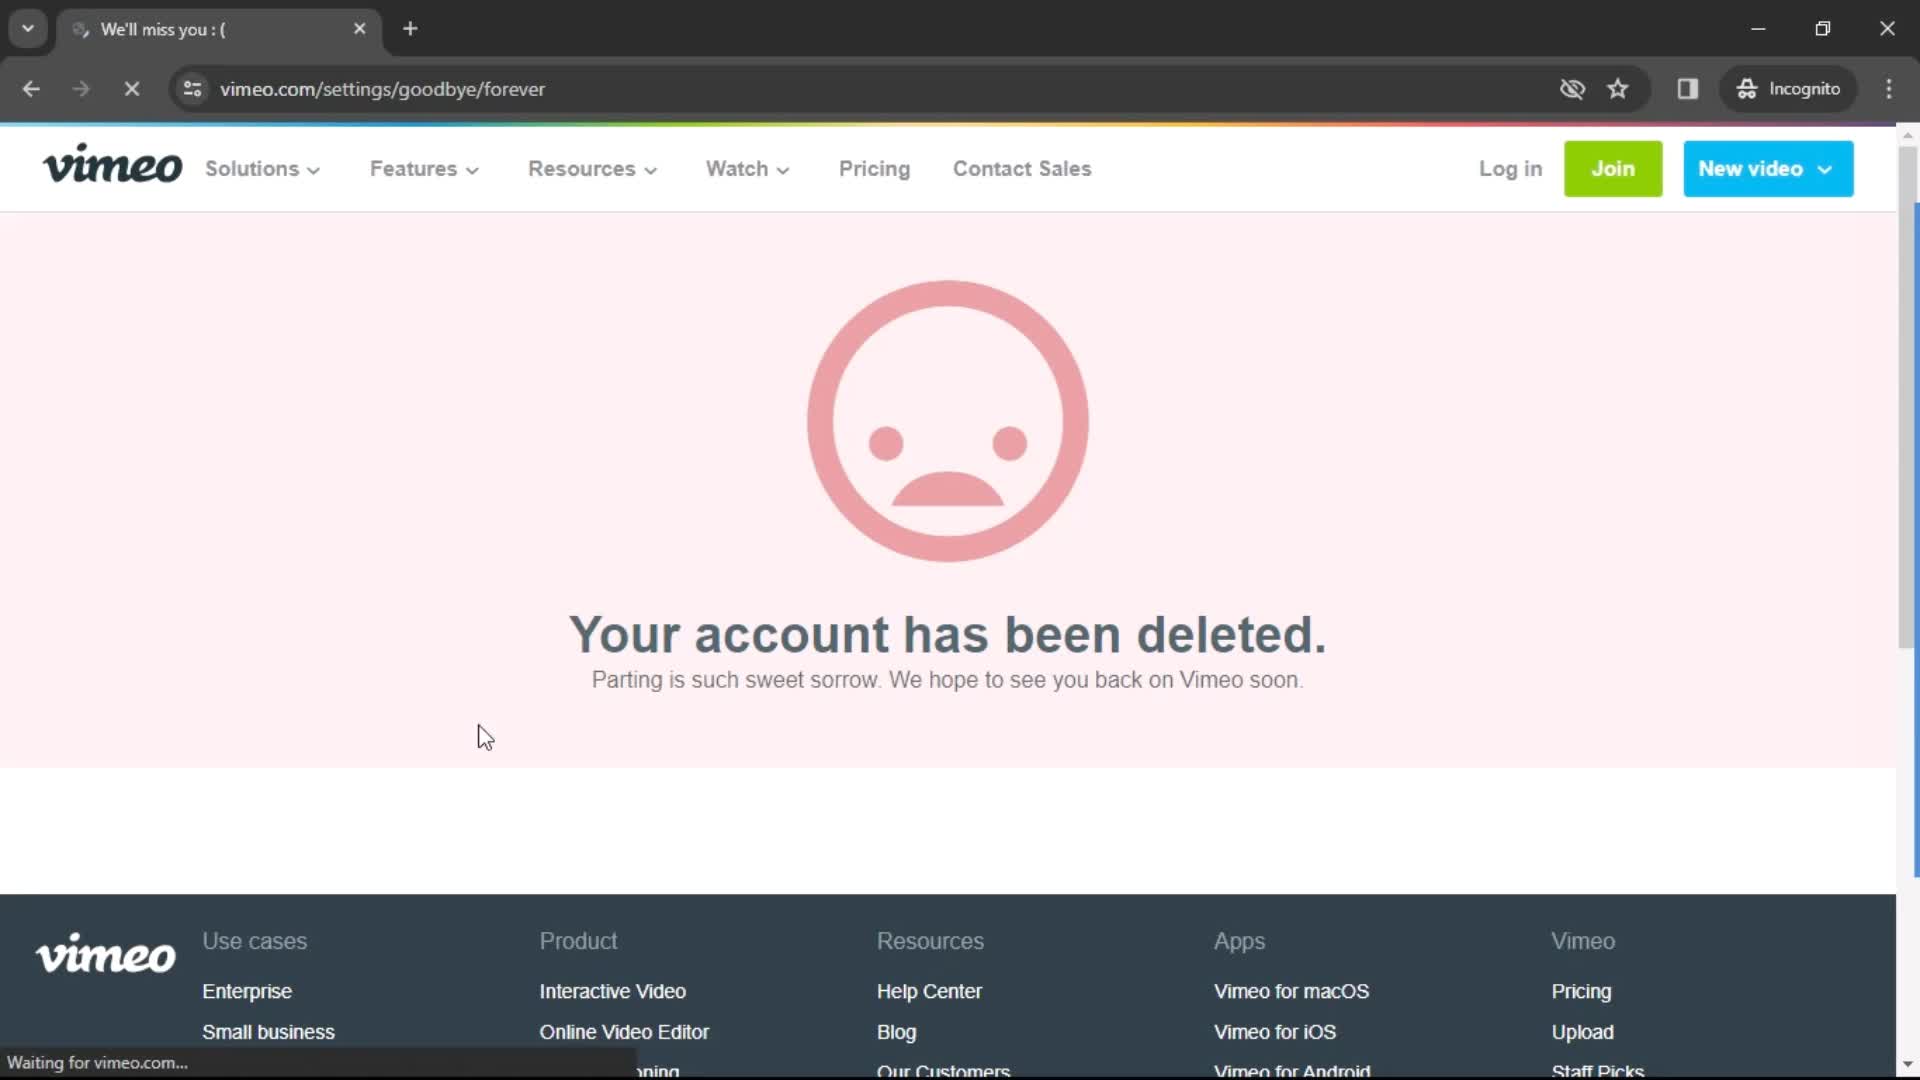Expand the Watch dropdown menu

click(748, 169)
